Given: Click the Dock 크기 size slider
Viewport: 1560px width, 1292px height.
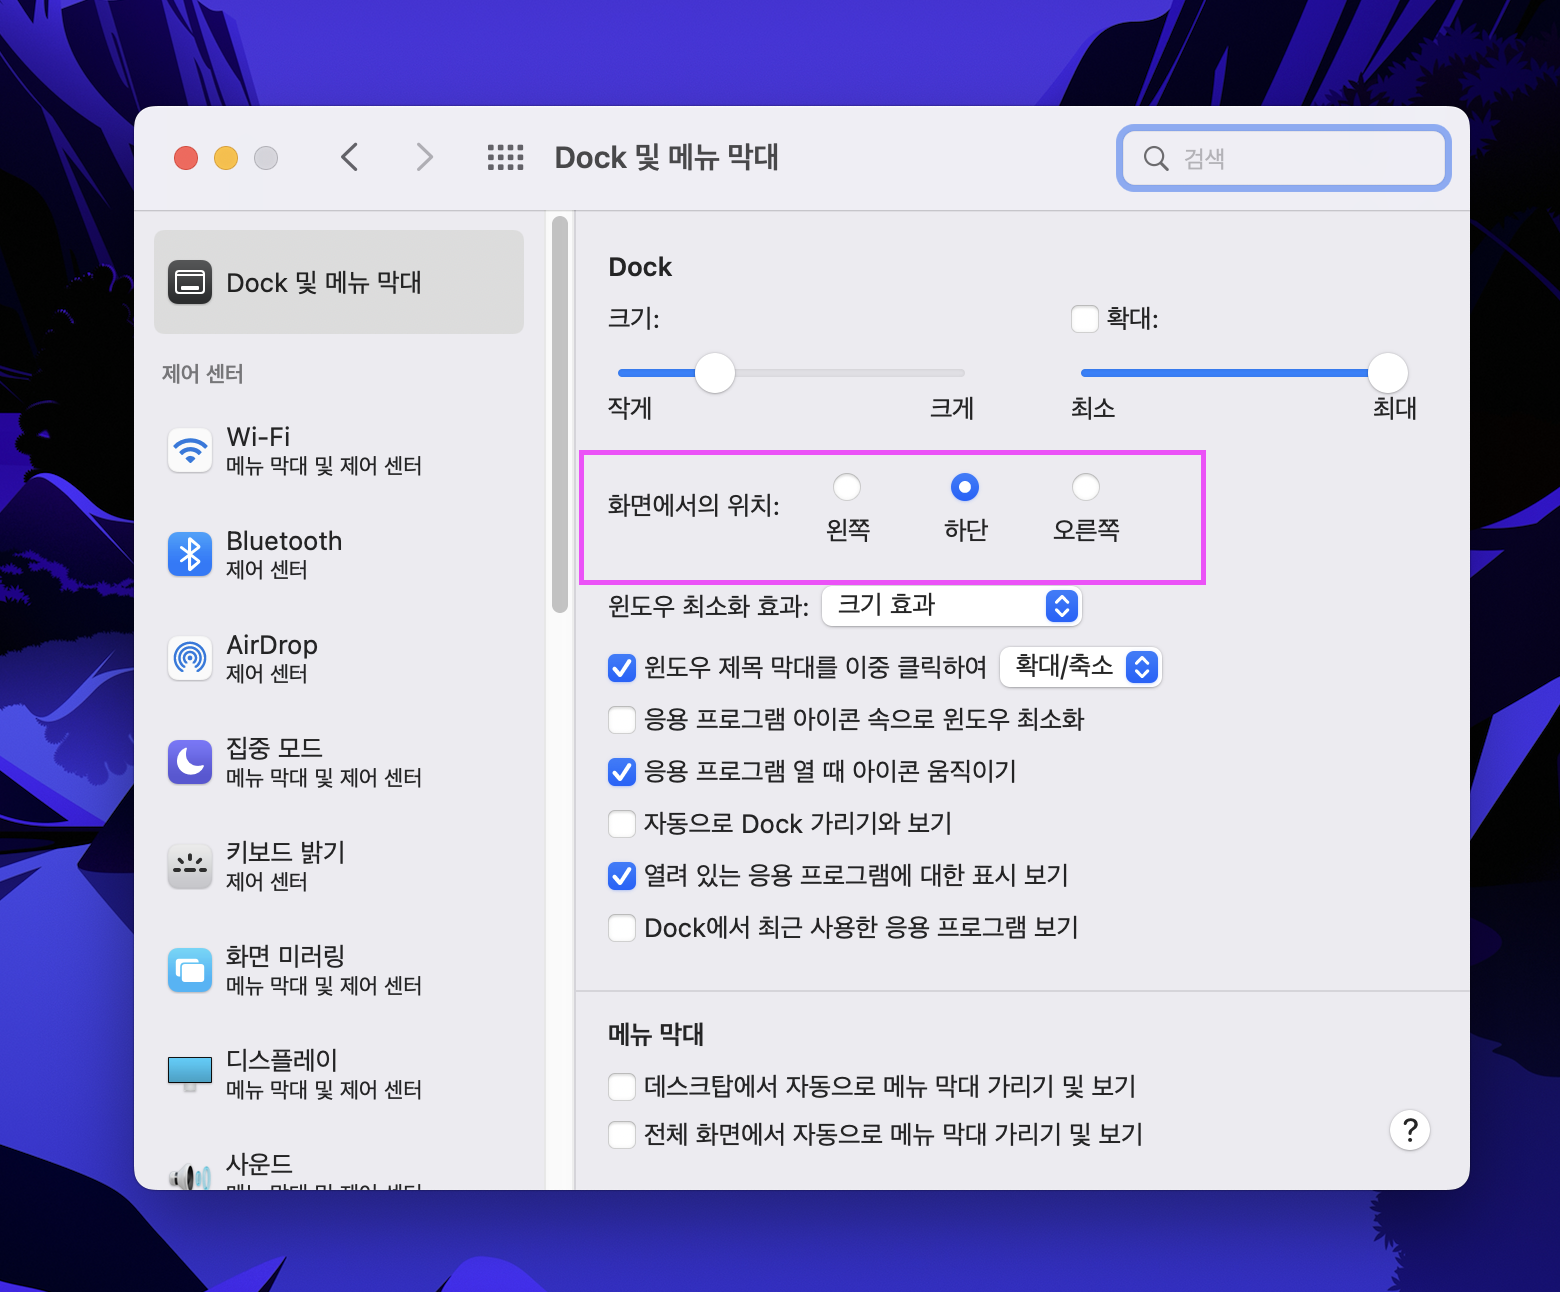Looking at the screenshot, I should (x=790, y=373).
